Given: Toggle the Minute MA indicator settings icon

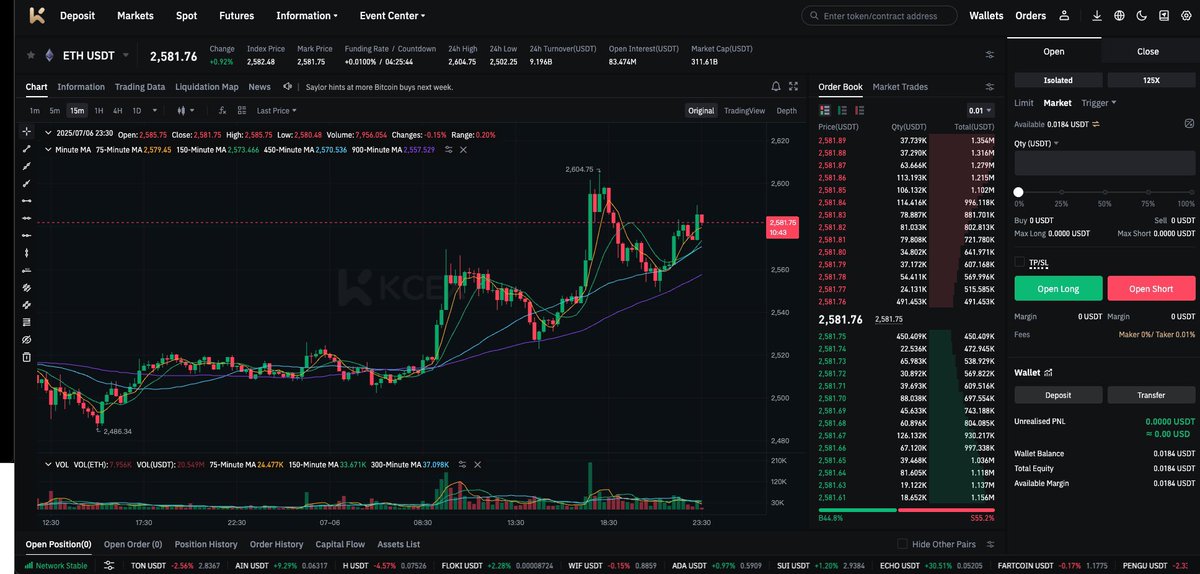Looking at the screenshot, I should tap(449, 149).
